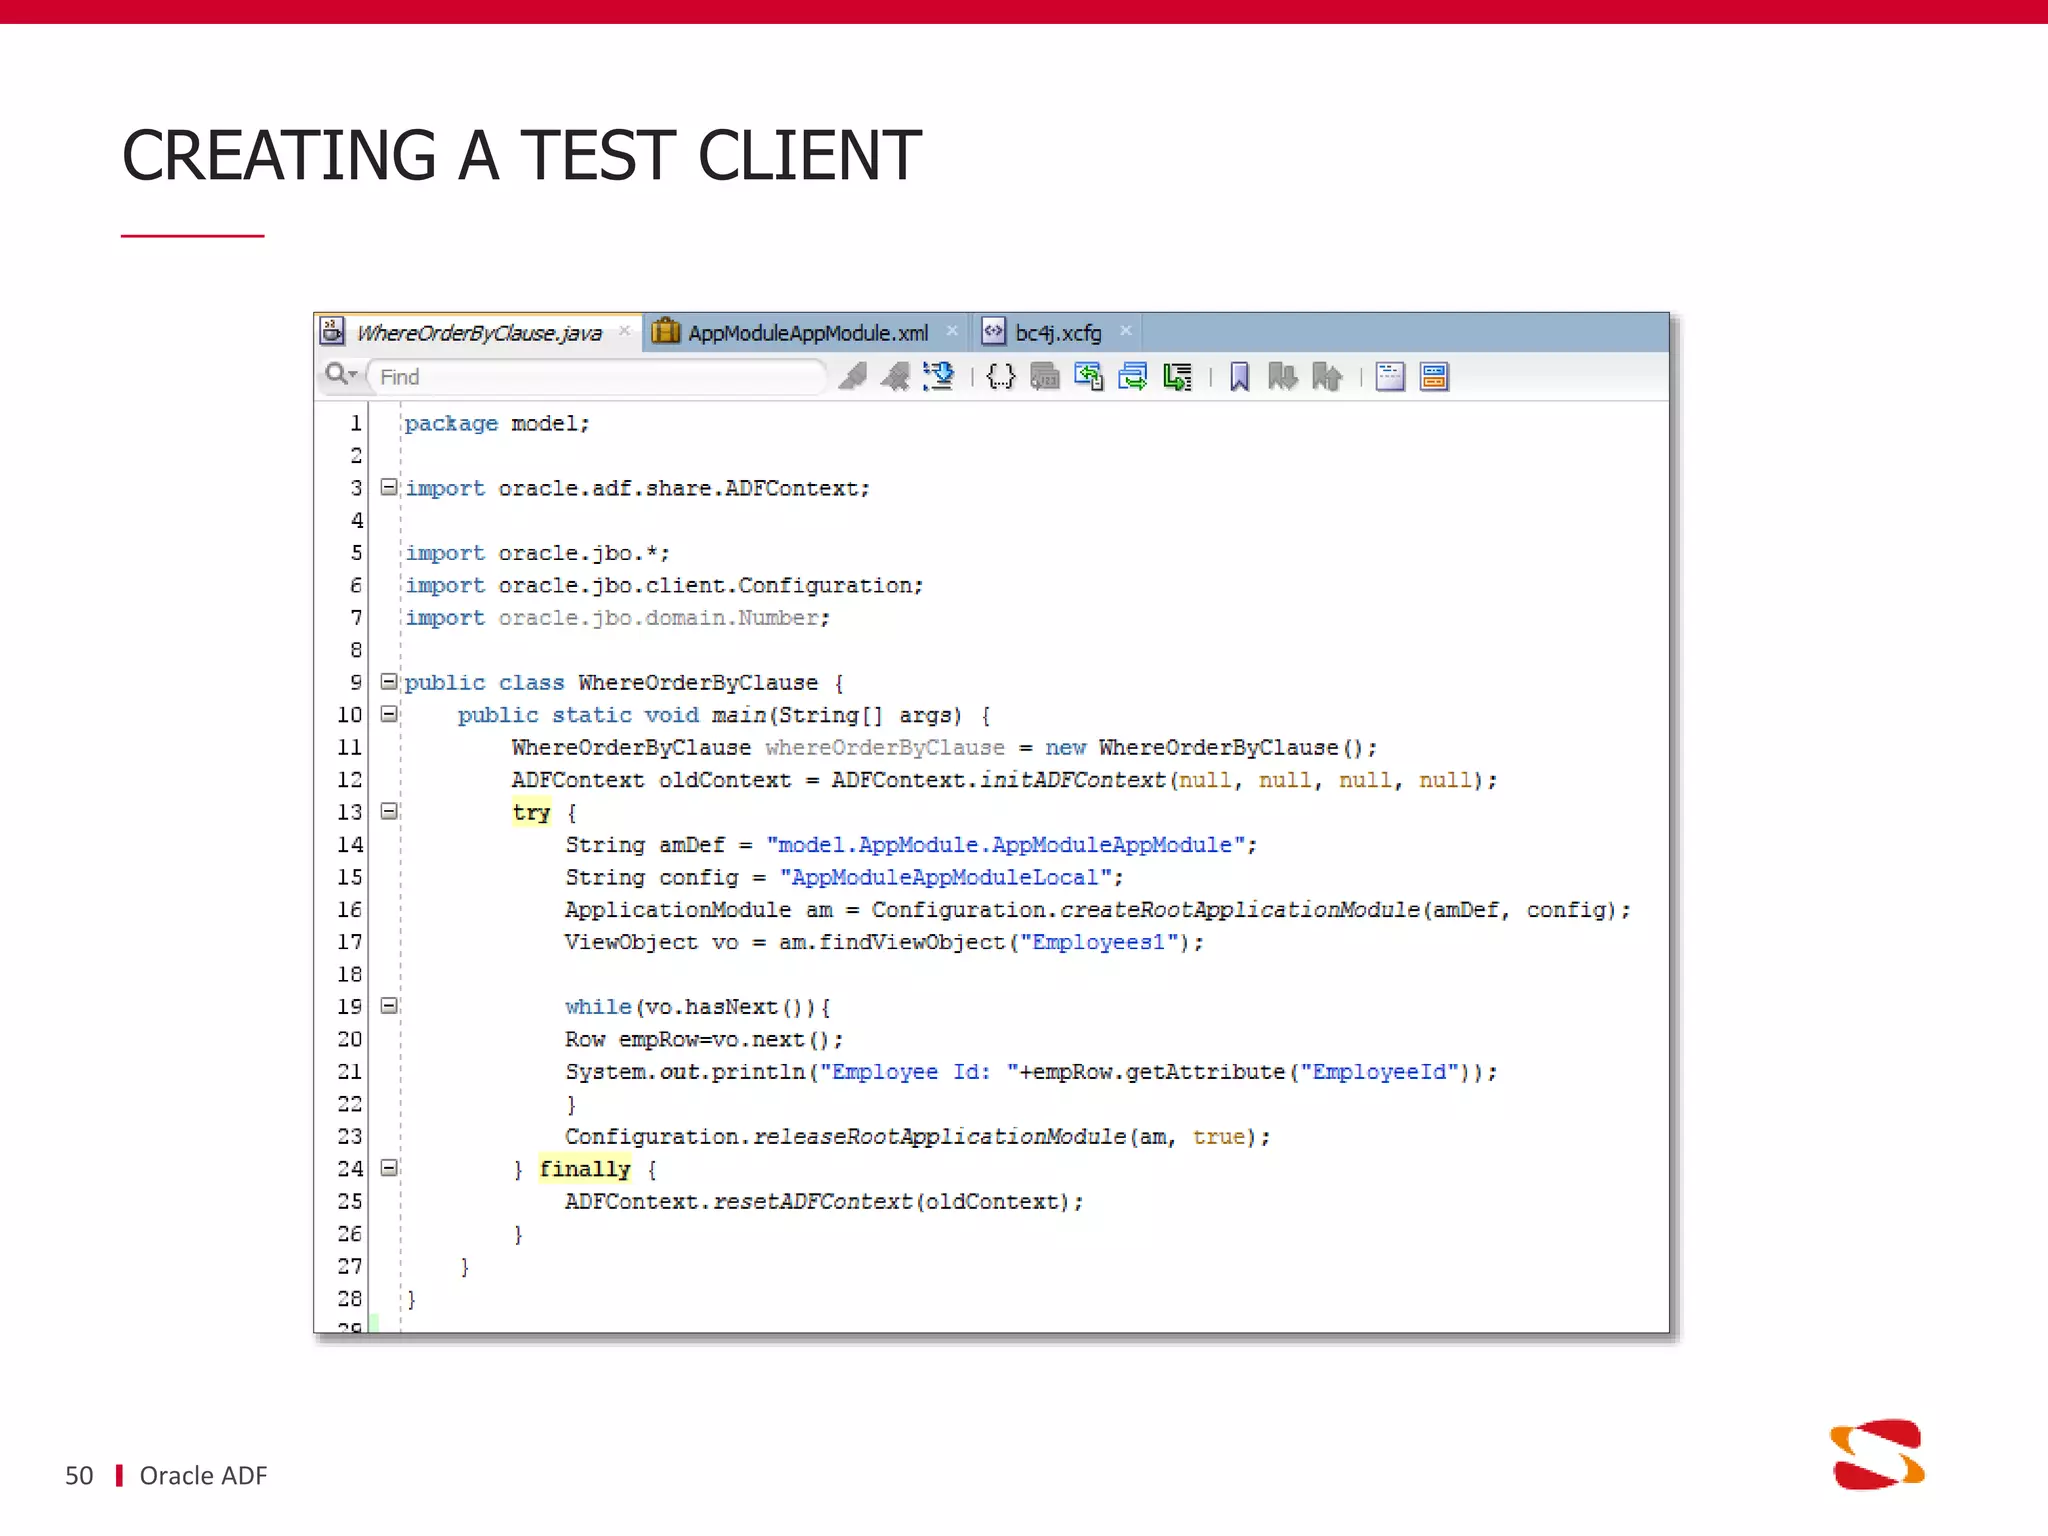Viewport: 2048px width, 1536px height.
Task: Go to previous bookmark icon
Action: tap(1326, 377)
